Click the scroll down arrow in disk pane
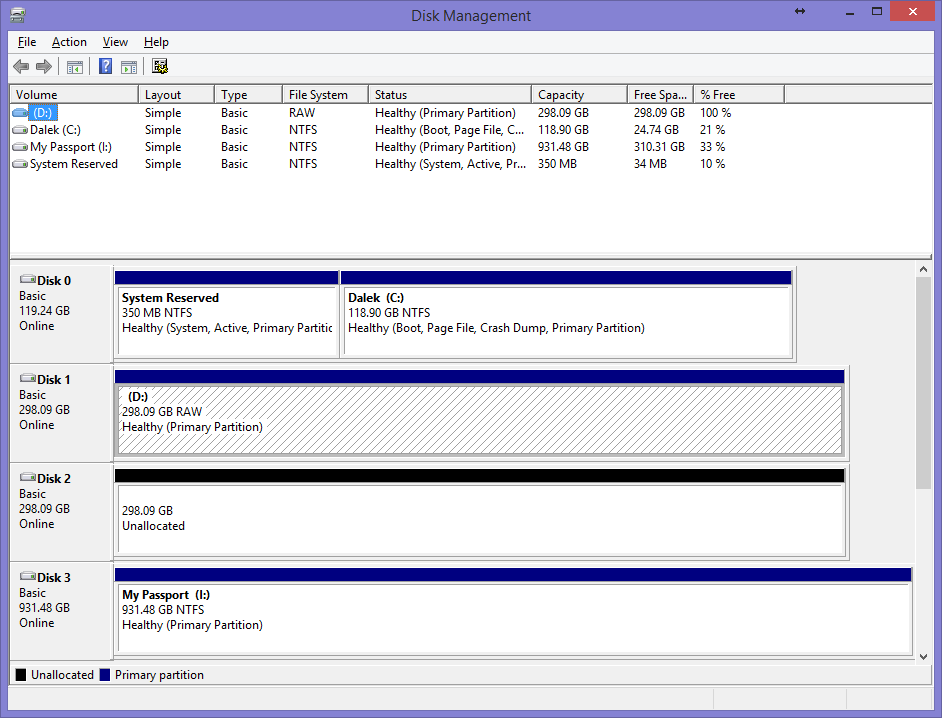 point(923,657)
